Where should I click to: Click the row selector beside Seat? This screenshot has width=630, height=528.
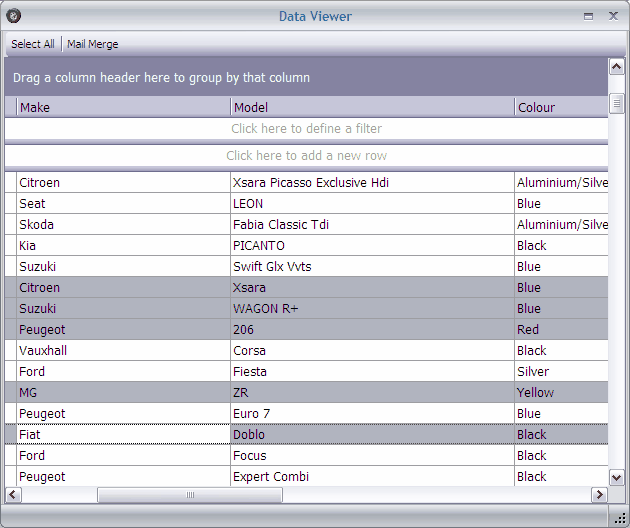pos(11,203)
